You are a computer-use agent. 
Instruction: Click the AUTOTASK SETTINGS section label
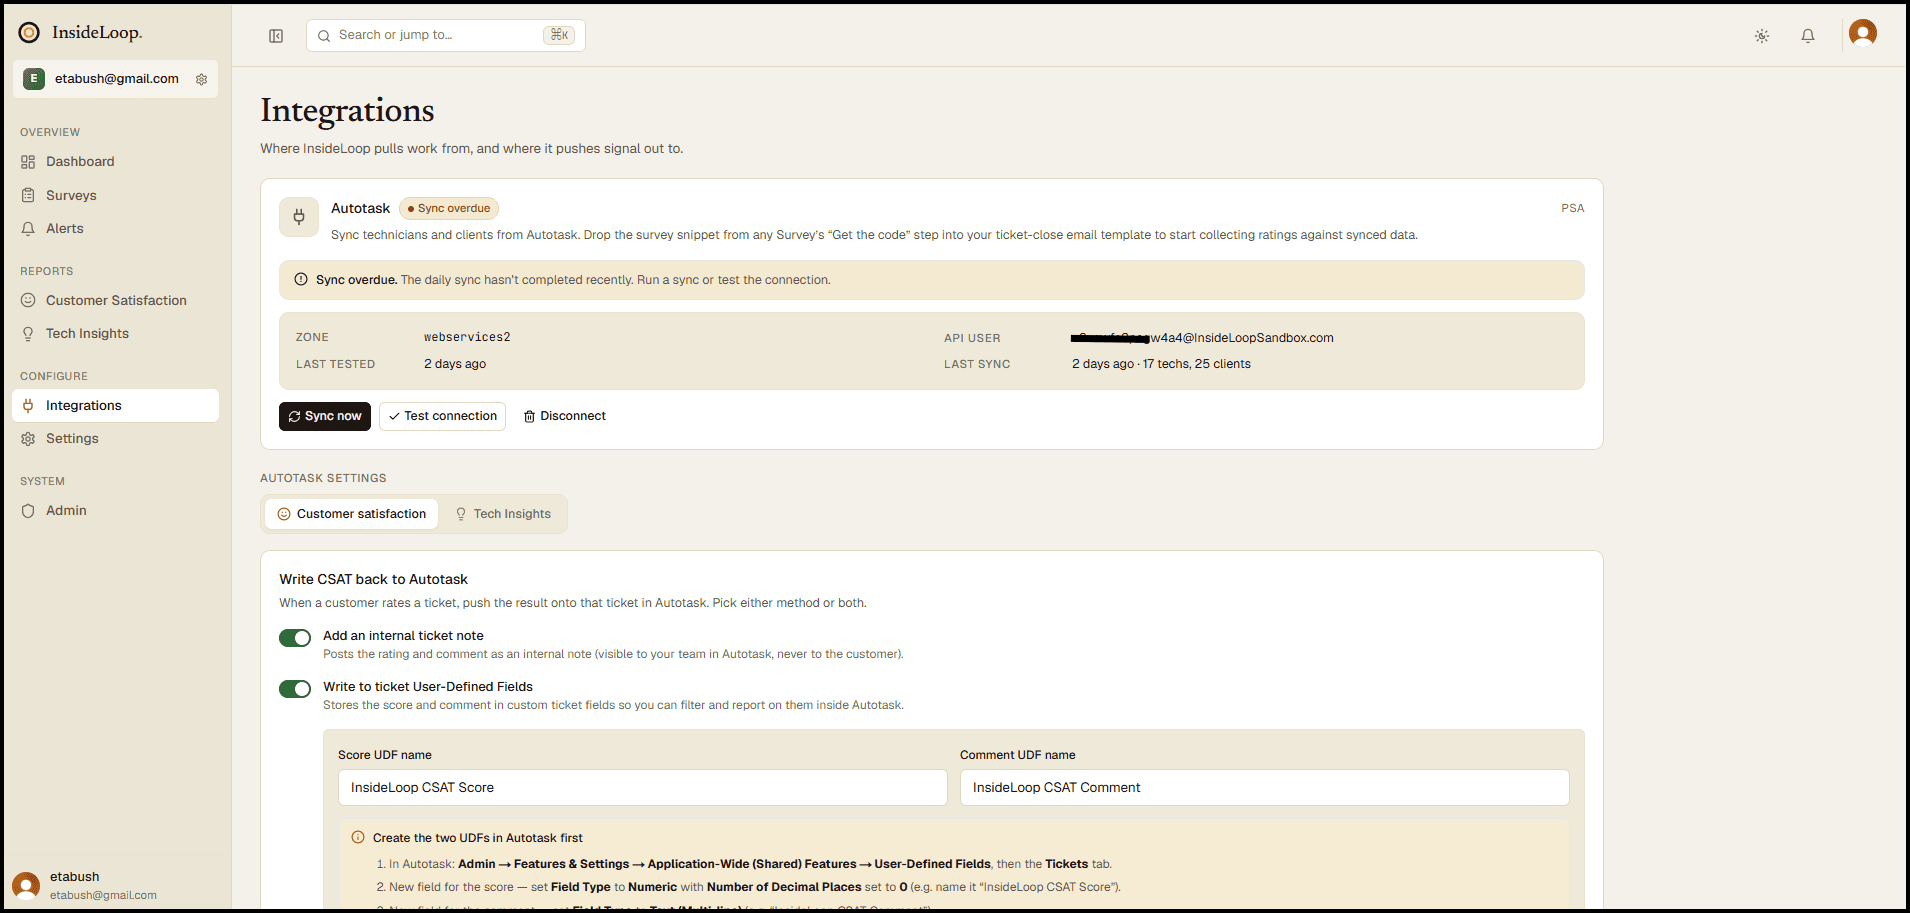(x=323, y=479)
